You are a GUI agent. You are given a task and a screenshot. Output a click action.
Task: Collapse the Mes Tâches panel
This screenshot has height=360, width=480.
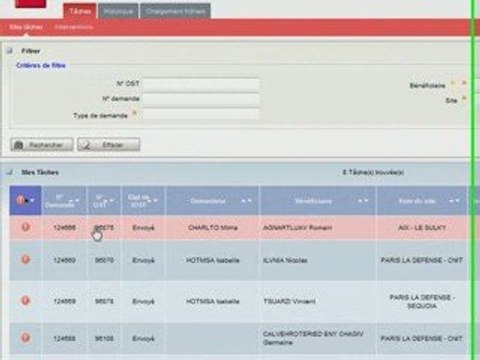9,172
